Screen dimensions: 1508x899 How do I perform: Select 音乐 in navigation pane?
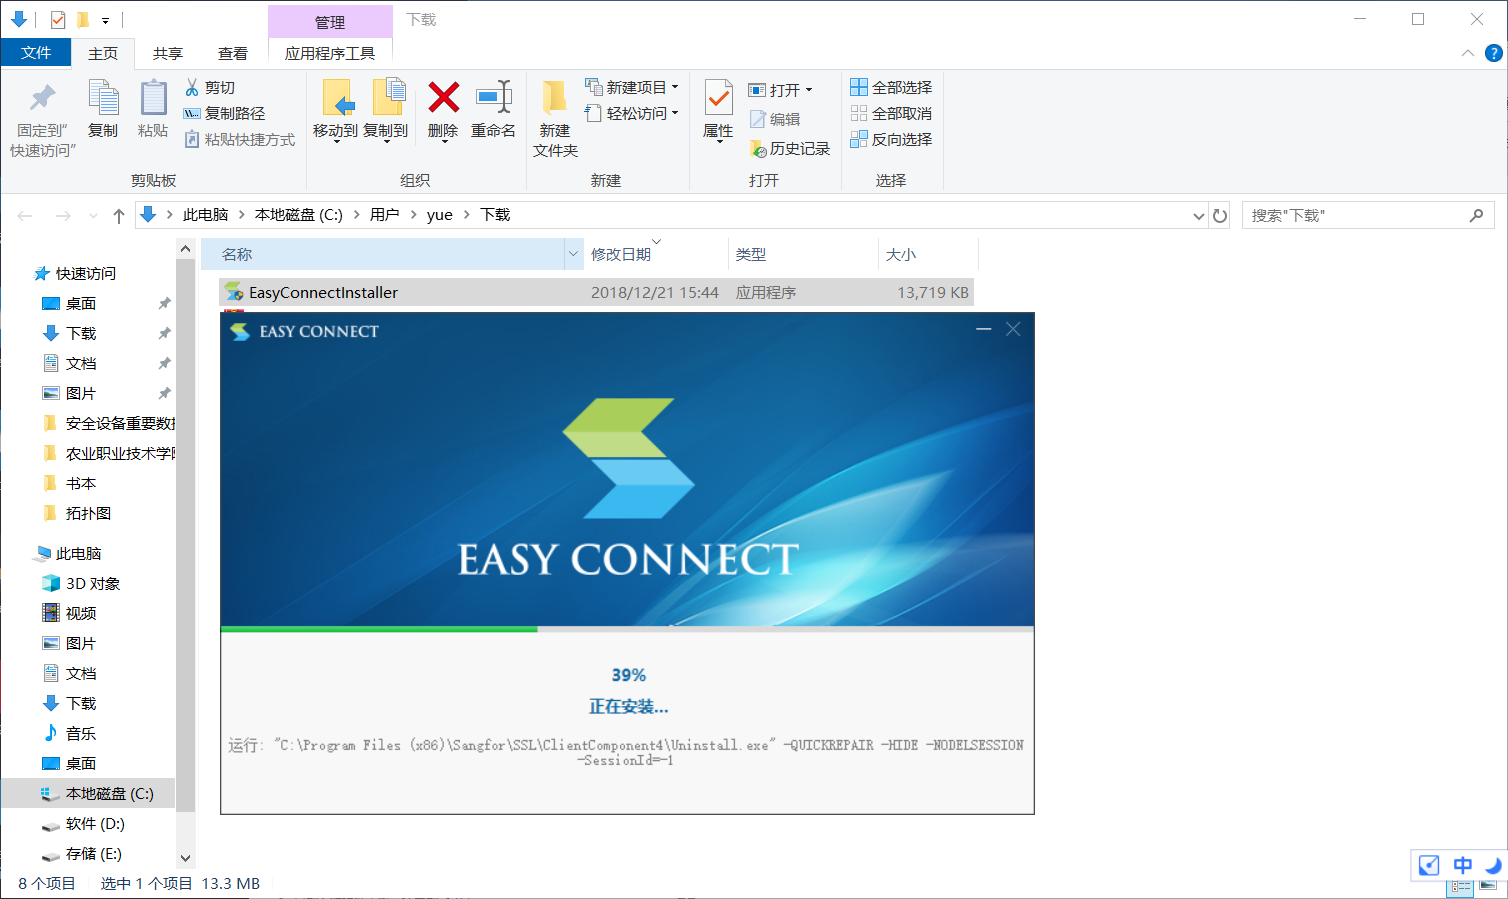tap(69, 733)
